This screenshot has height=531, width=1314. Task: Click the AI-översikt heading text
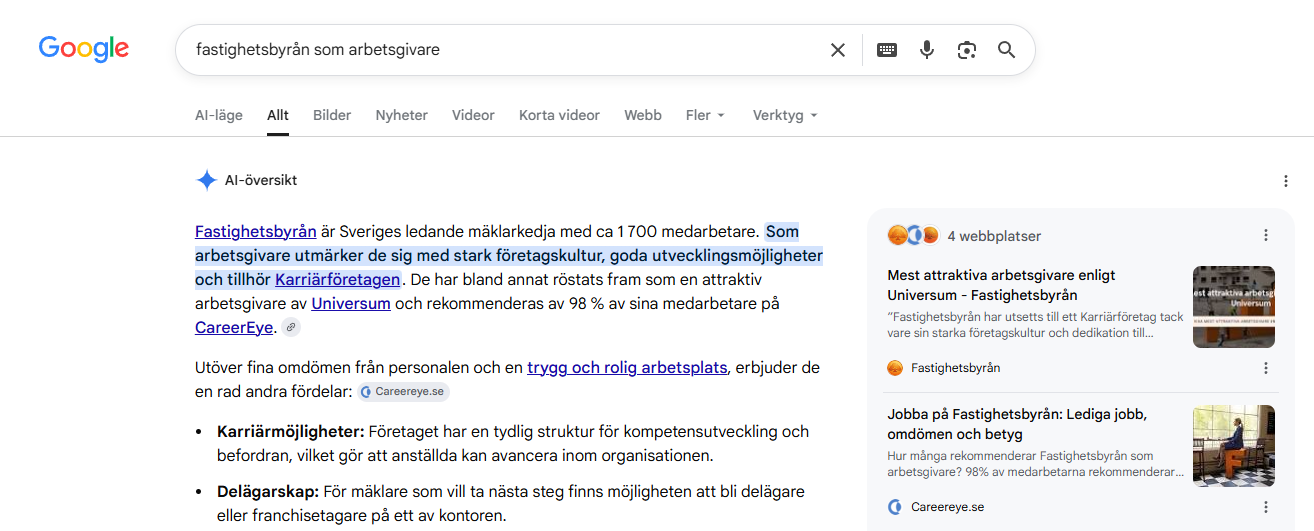[x=261, y=181]
